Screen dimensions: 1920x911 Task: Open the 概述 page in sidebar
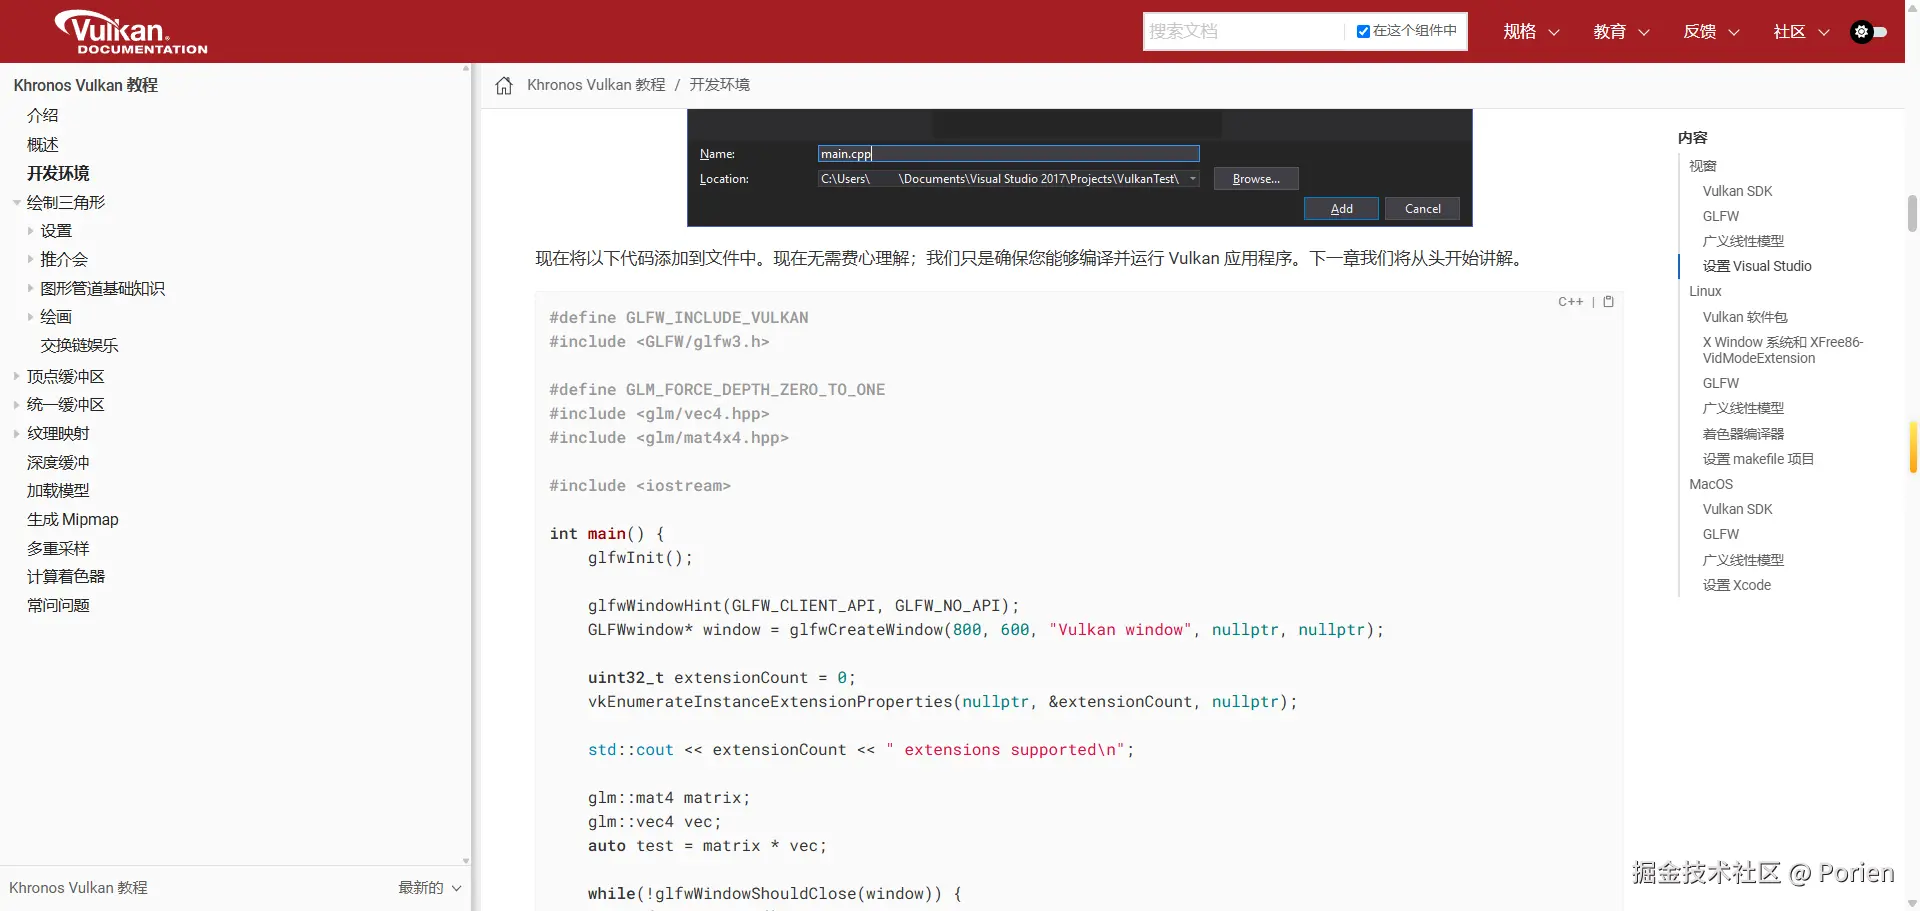(x=43, y=145)
